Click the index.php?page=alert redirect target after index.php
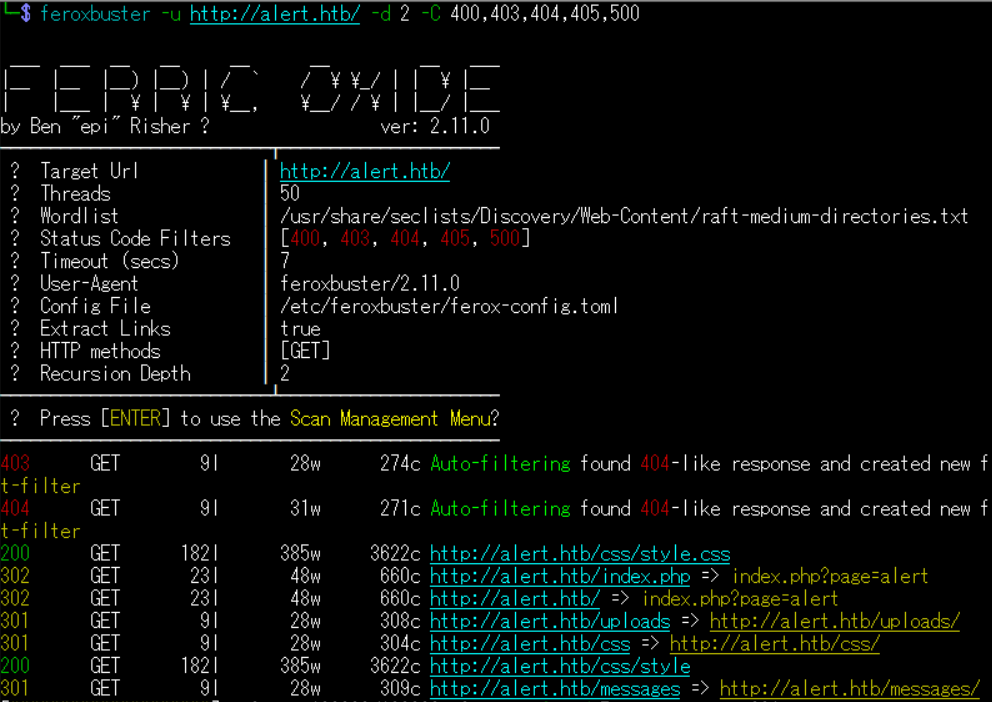This screenshot has height=702, width=992. pos(830,577)
